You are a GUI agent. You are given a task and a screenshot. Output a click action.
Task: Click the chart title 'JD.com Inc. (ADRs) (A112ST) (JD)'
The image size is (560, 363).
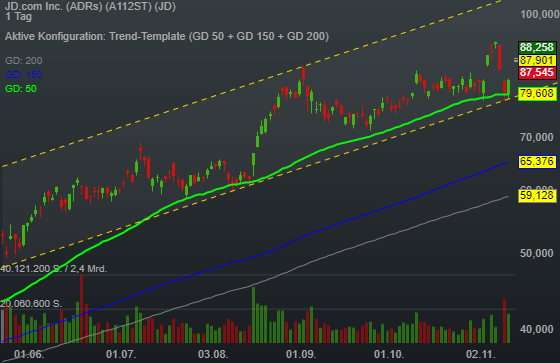click(x=90, y=6)
